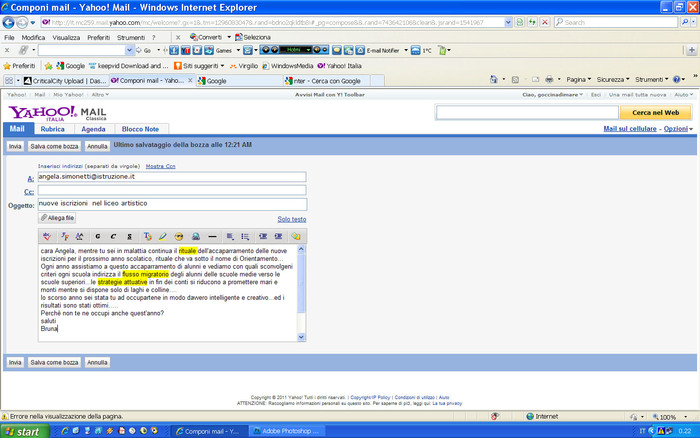Screen dimensions: 700x438
Task: Click the IE home icon
Action: tap(493, 79)
